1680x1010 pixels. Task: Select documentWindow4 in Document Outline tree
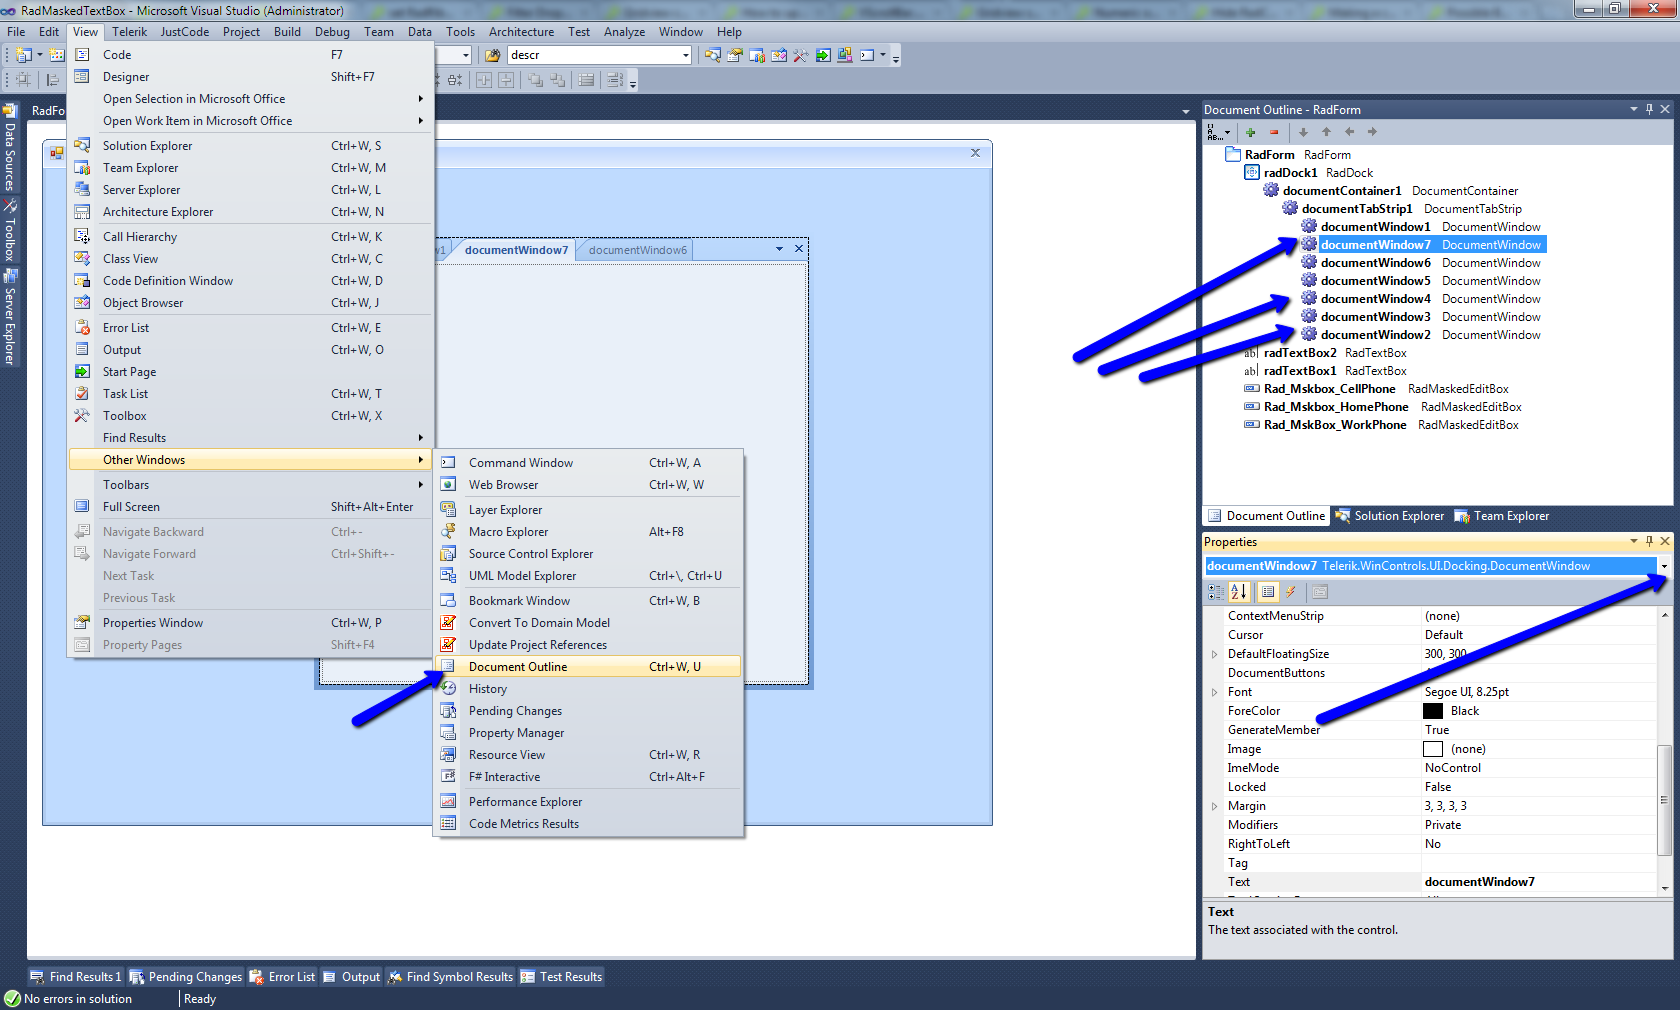coord(1375,299)
